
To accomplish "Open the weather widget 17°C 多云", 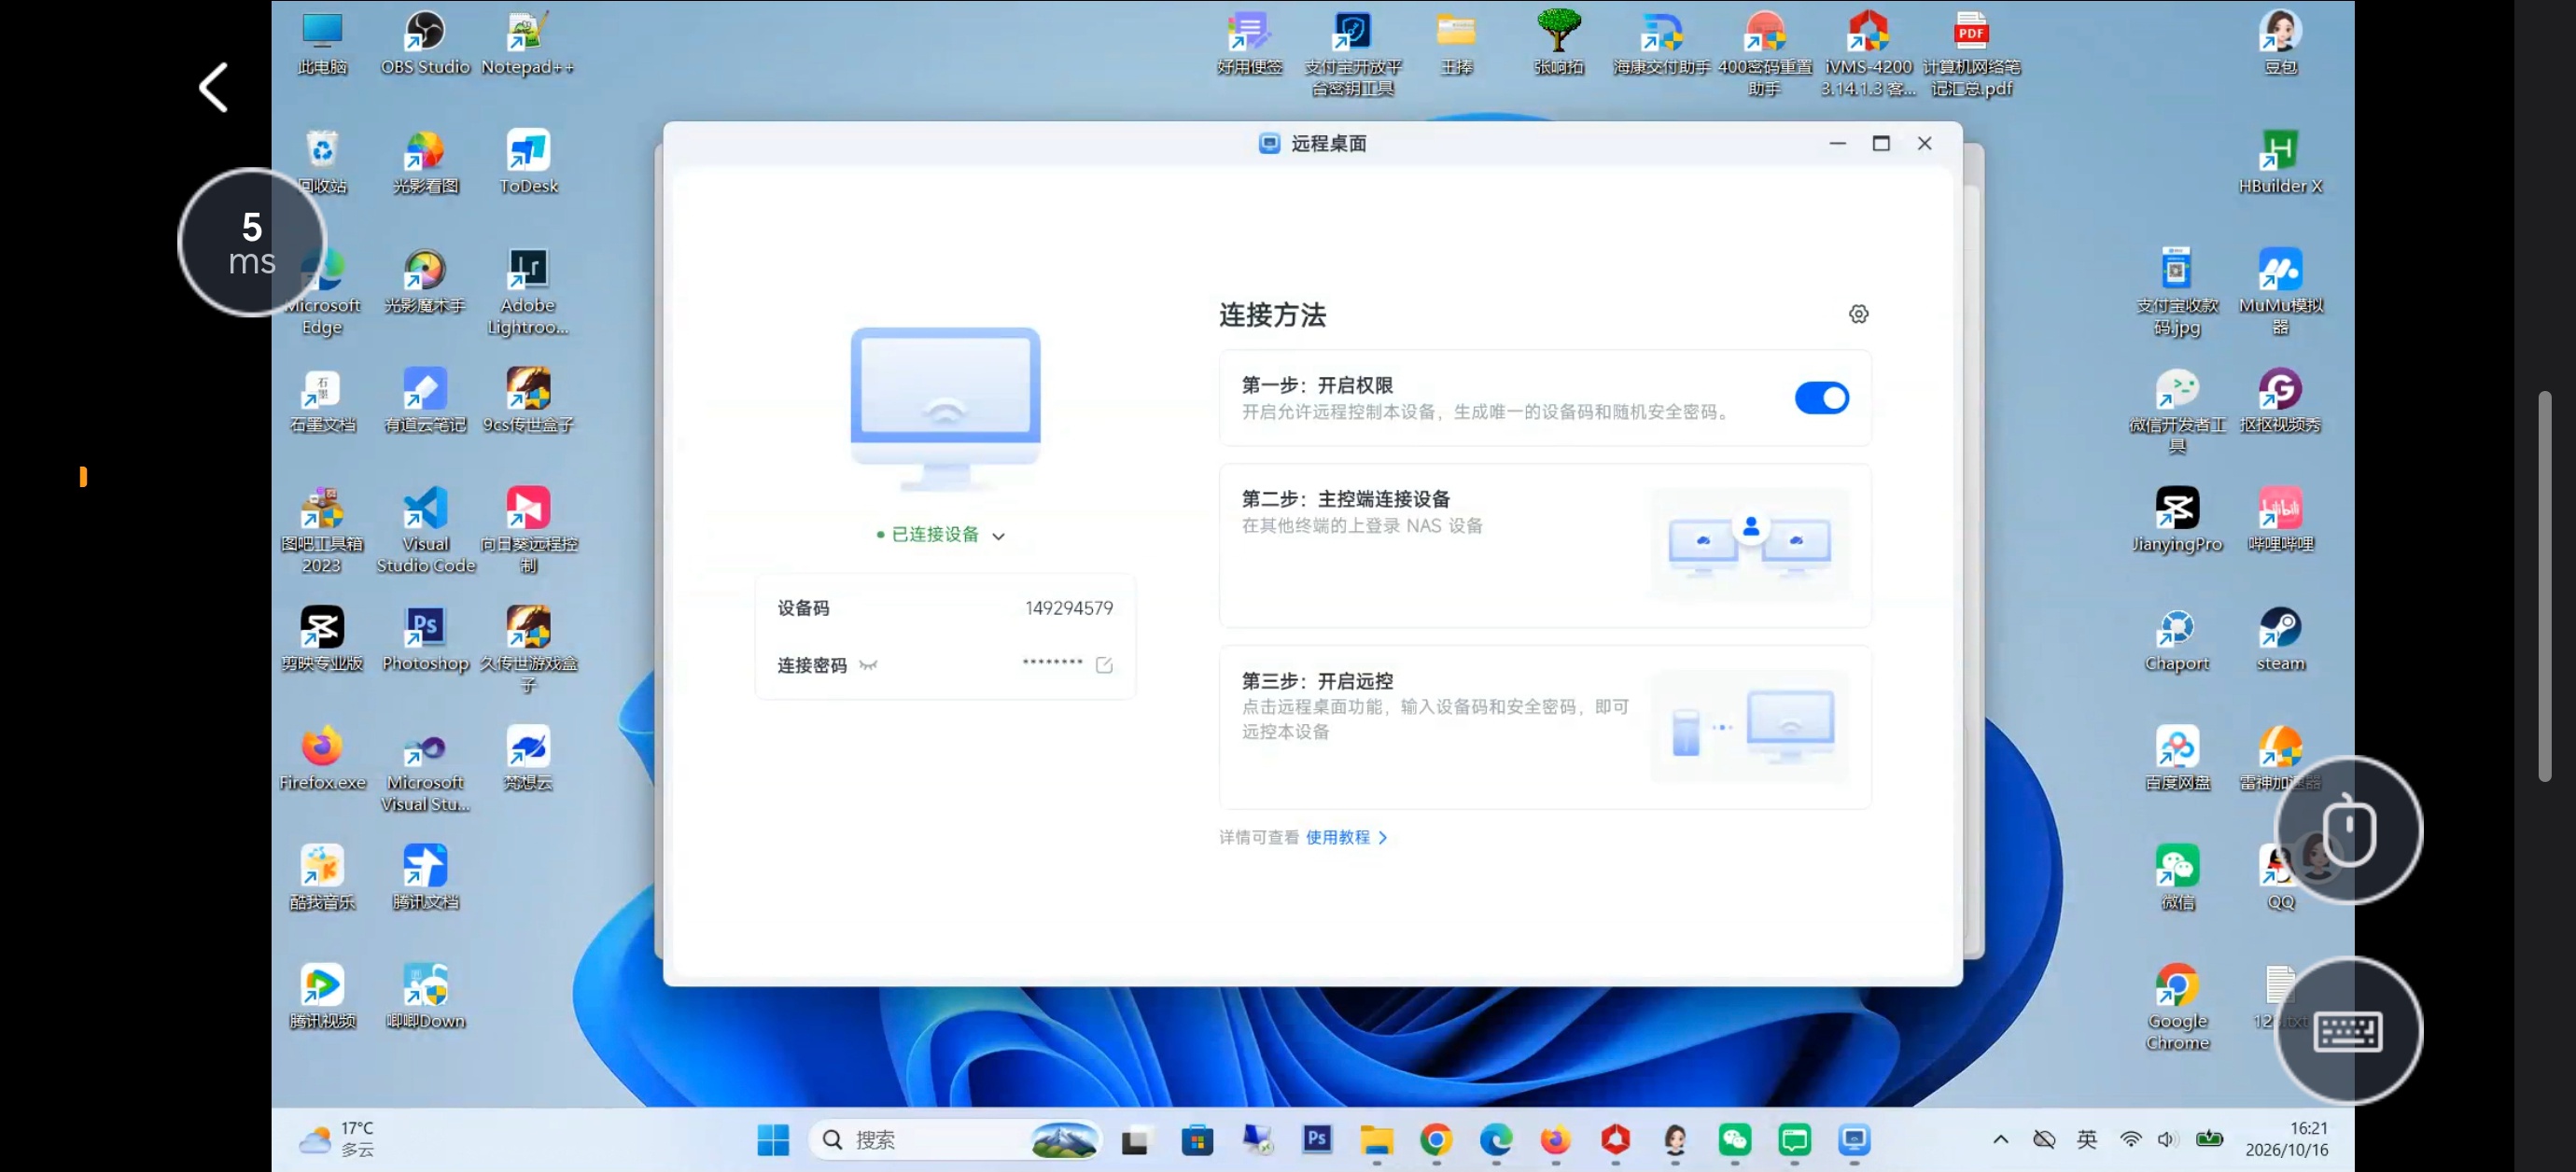I will point(336,1139).
